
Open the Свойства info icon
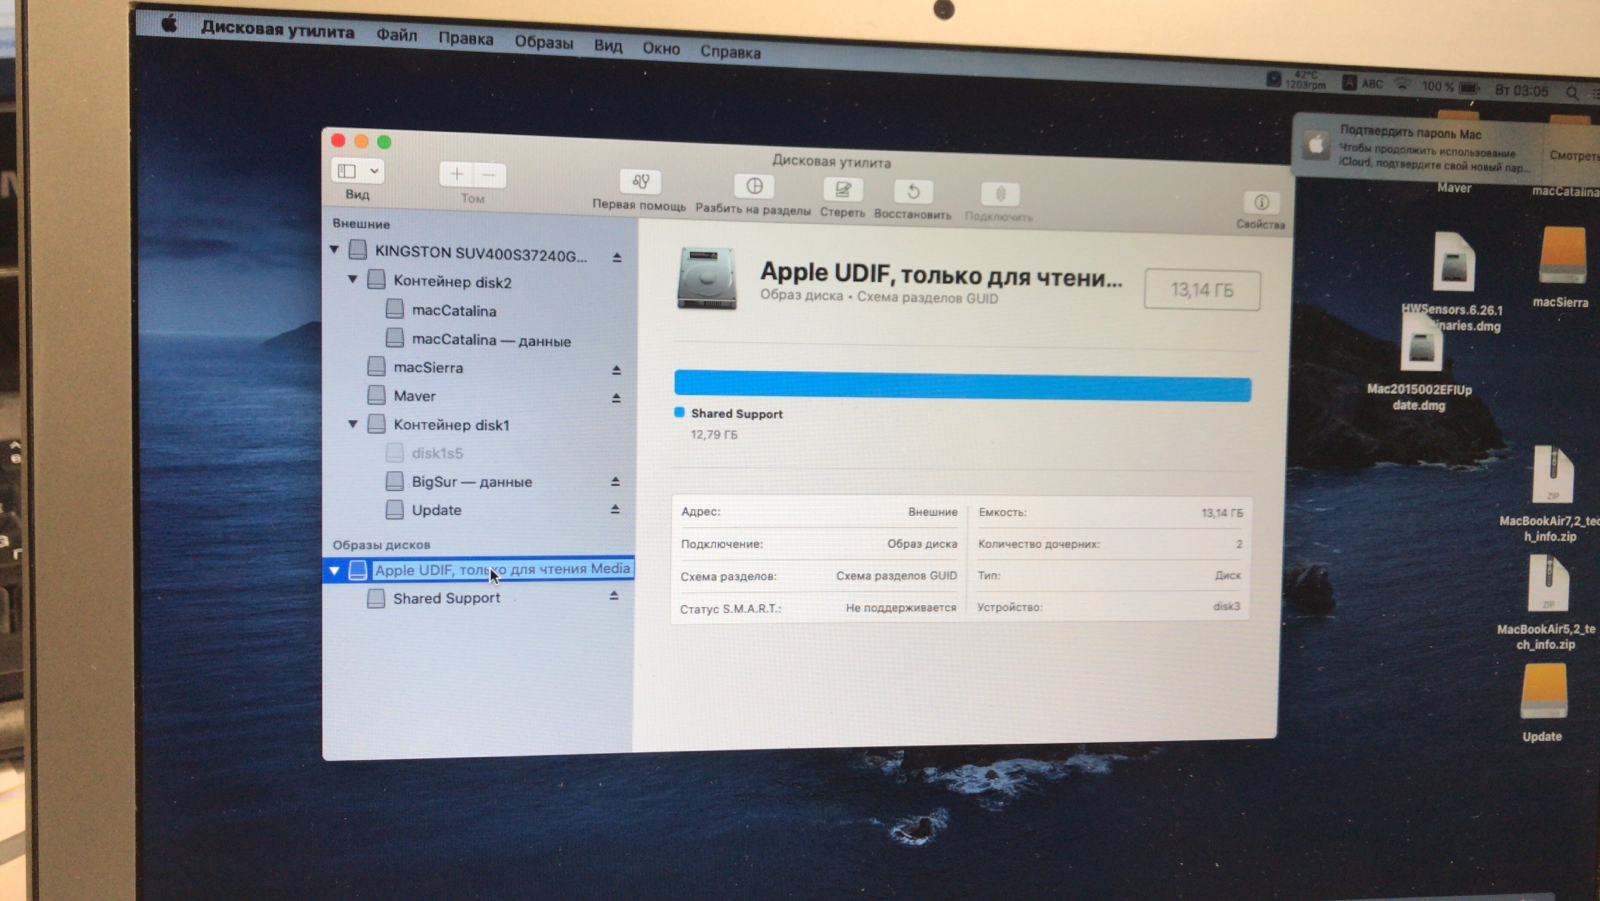pyautogui.click(x=1261, y=202)
